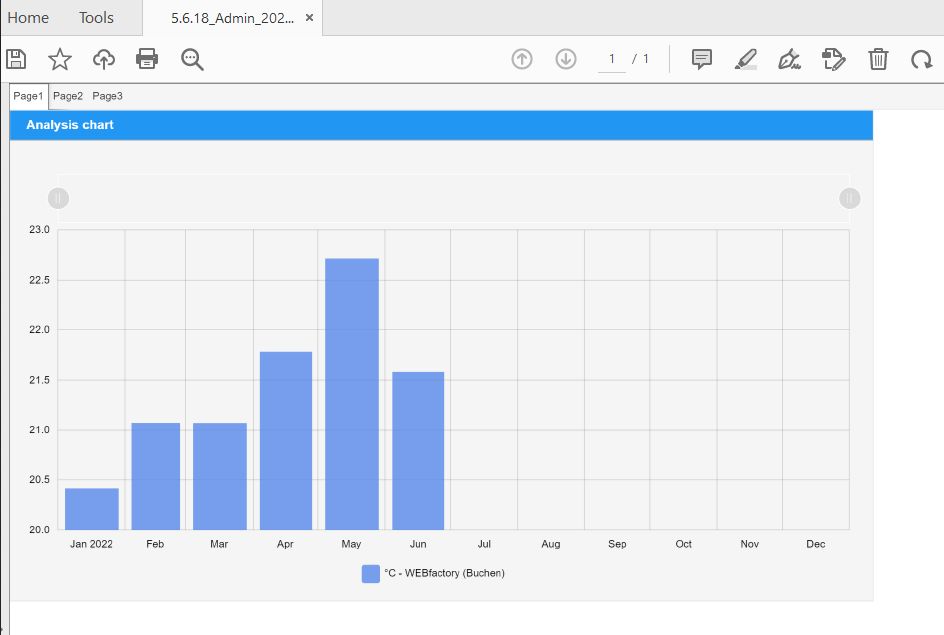This screenshot has width=944, height=635.
Task: Bookmark document with the star icon
Action: point(60,59)
